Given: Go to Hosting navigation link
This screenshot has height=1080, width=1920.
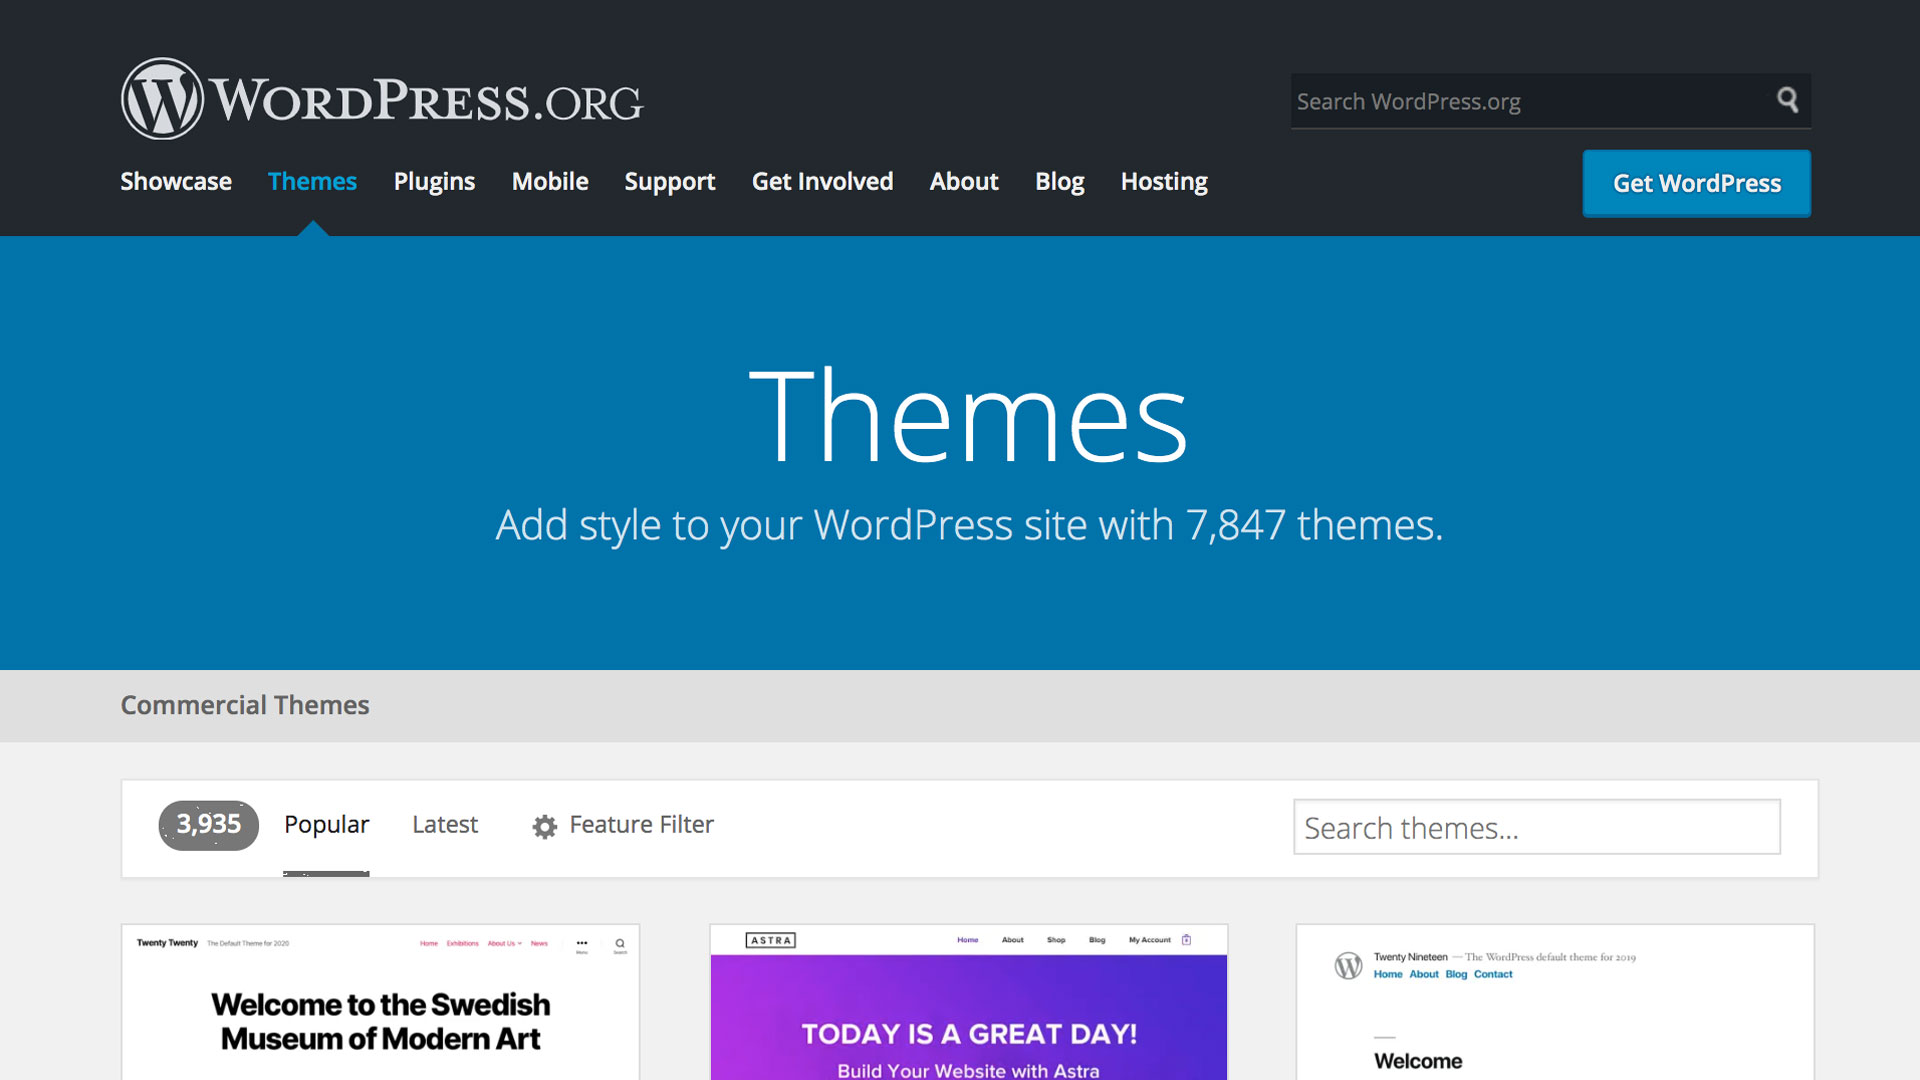Looking at the screenshot, I should 1164,181.
